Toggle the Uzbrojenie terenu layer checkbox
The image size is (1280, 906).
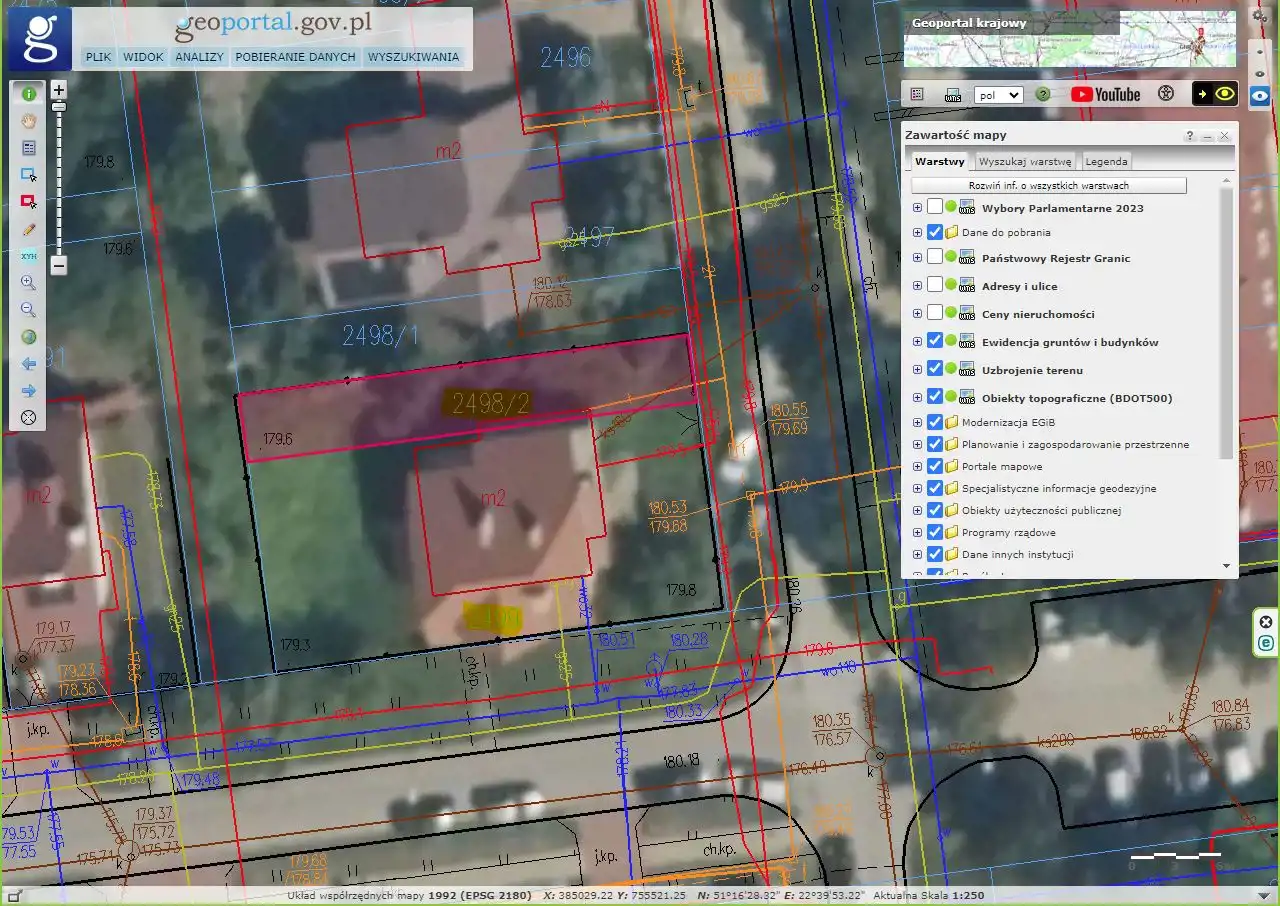934,369
